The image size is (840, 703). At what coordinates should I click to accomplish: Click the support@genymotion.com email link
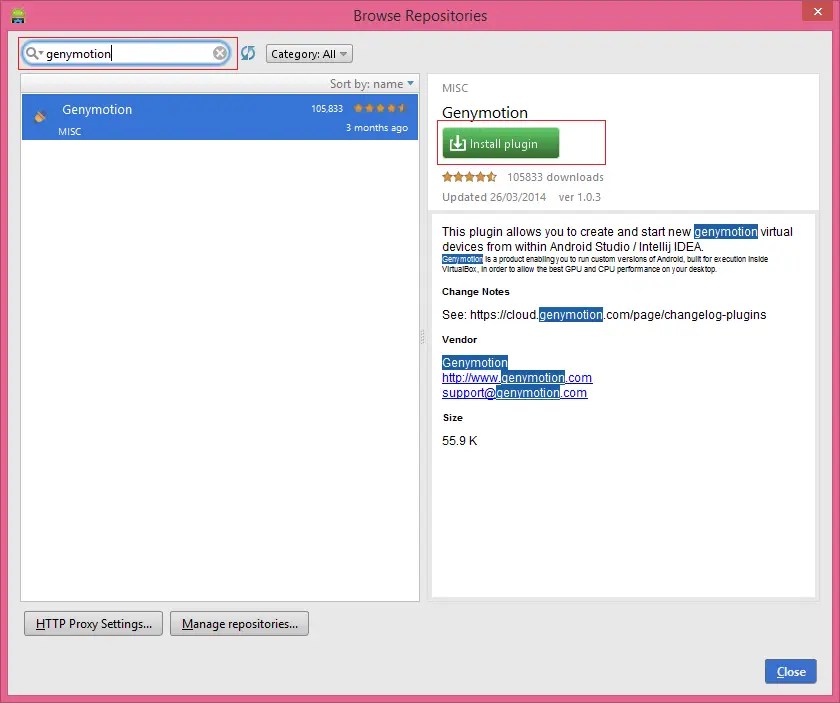pos(514,393)
